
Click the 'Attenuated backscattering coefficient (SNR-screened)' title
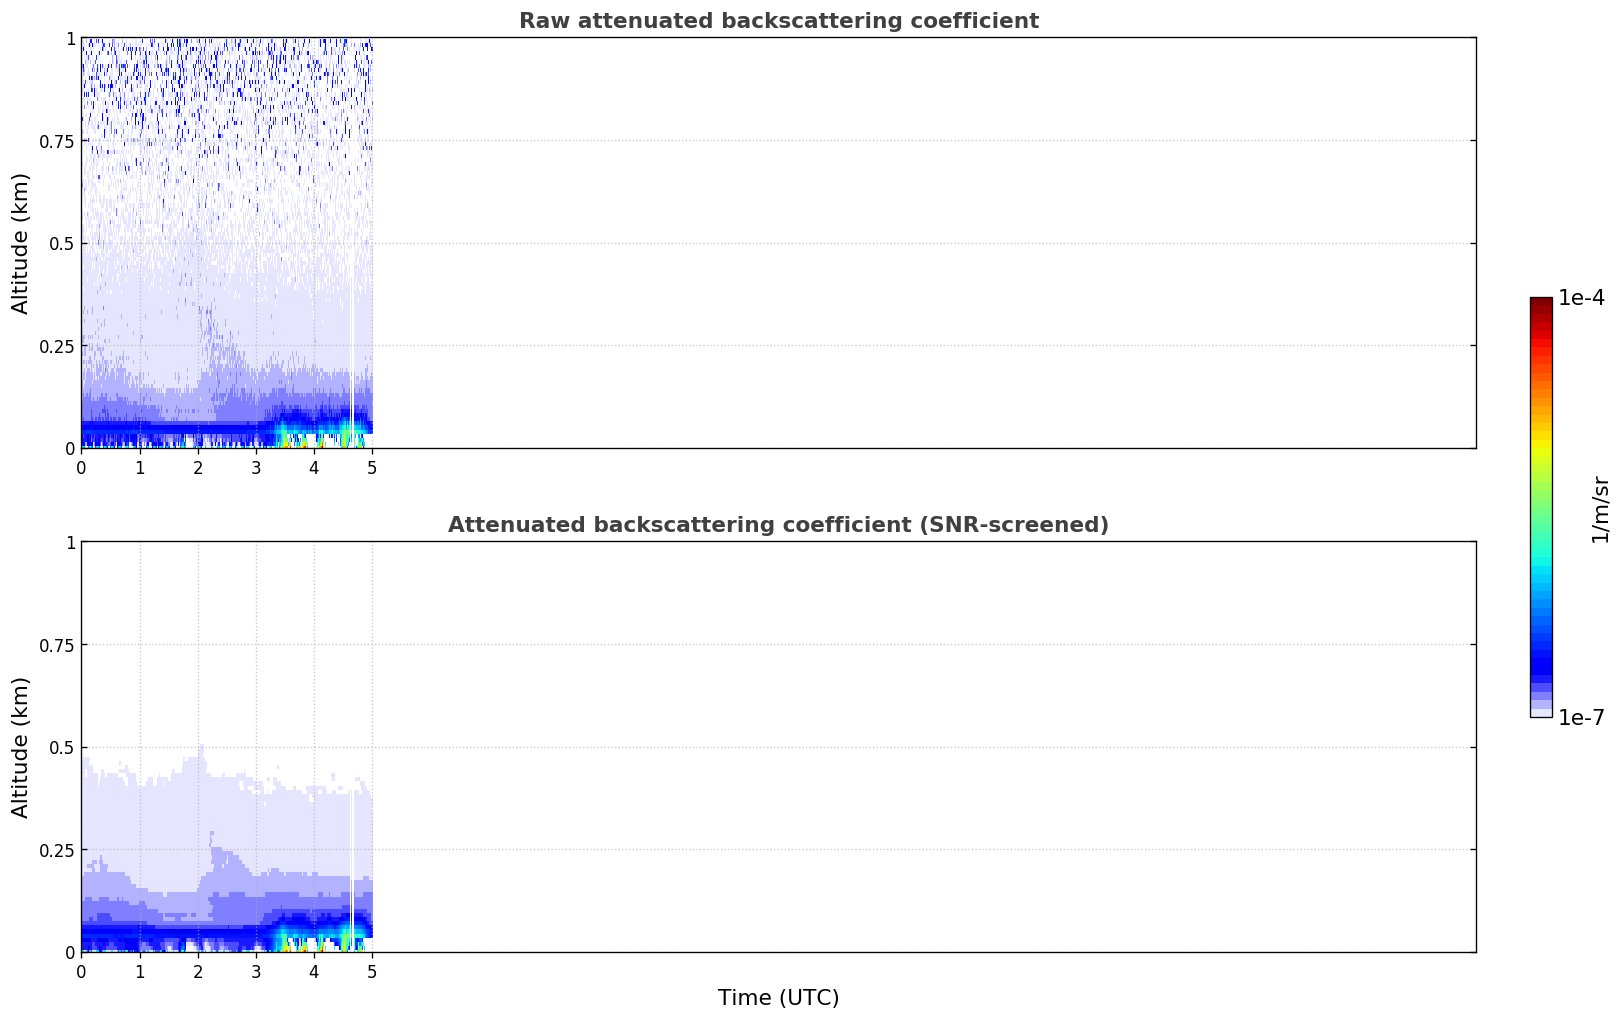[778, 525]
